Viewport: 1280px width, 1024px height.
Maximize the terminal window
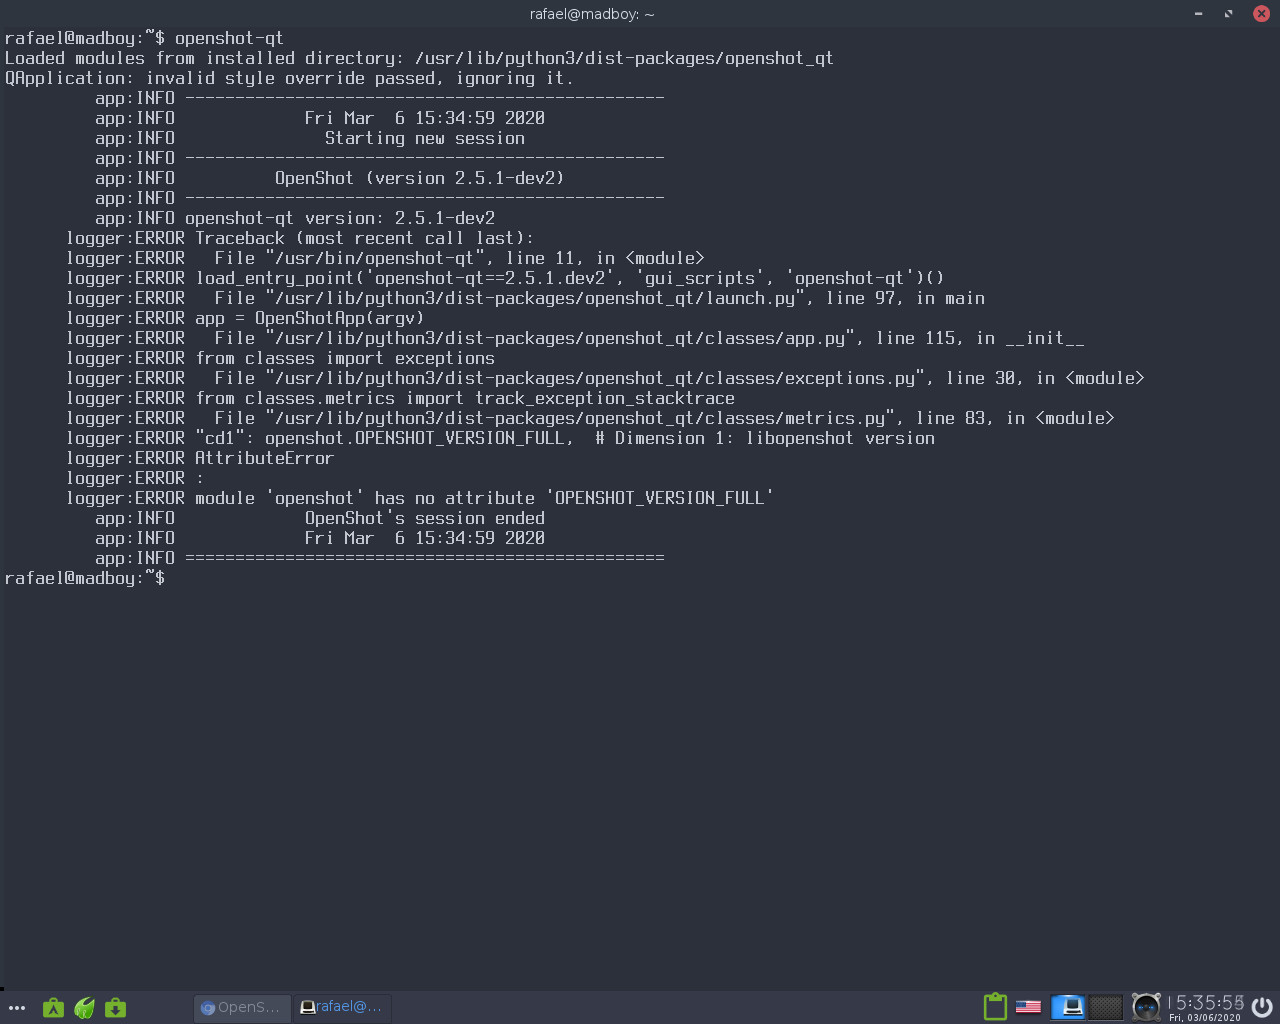(1228, 14)
